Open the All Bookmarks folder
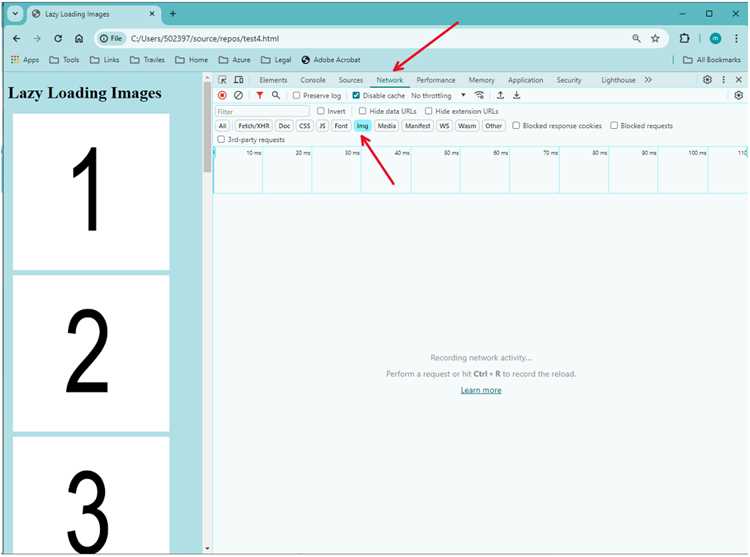 (712, 60)
